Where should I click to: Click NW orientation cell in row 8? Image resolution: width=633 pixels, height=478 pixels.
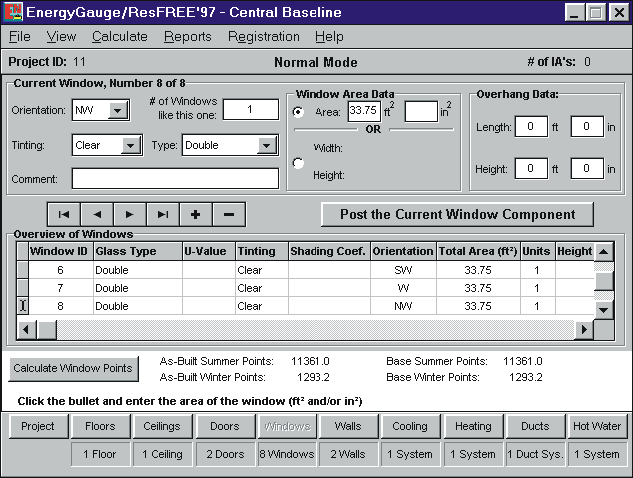[x=403, y=306]
